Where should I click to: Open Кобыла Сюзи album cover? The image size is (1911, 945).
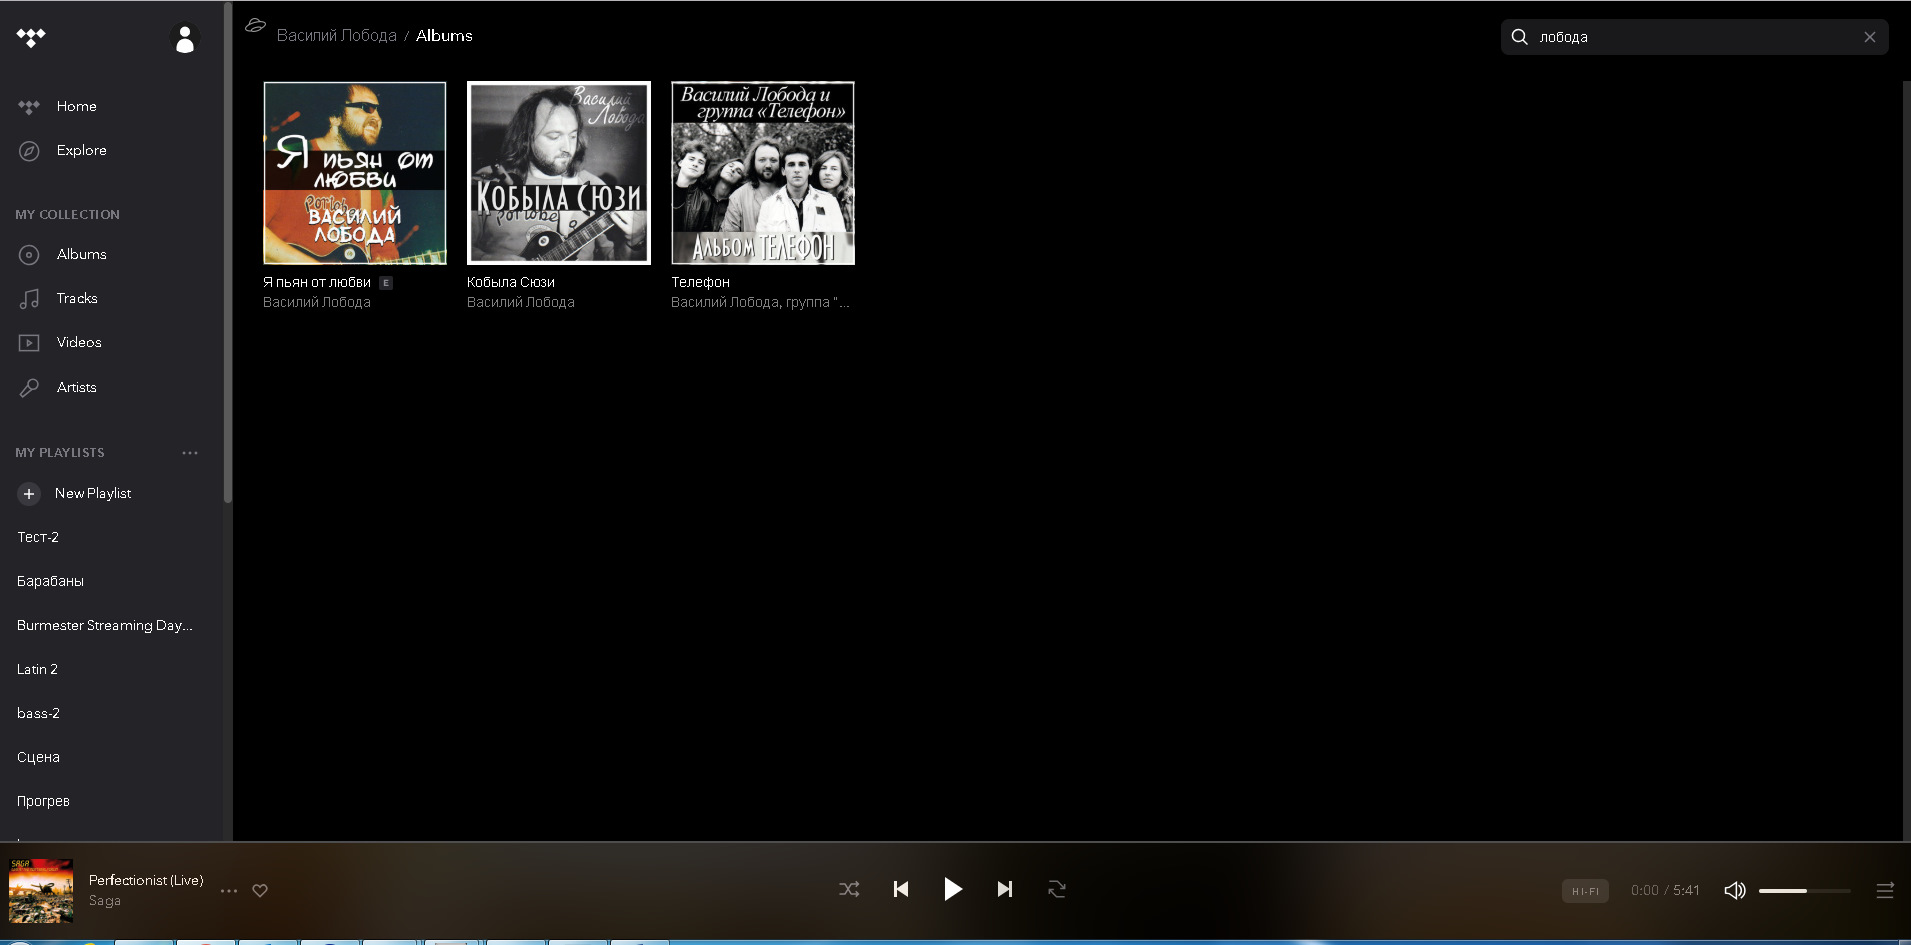tap(559, 173)
